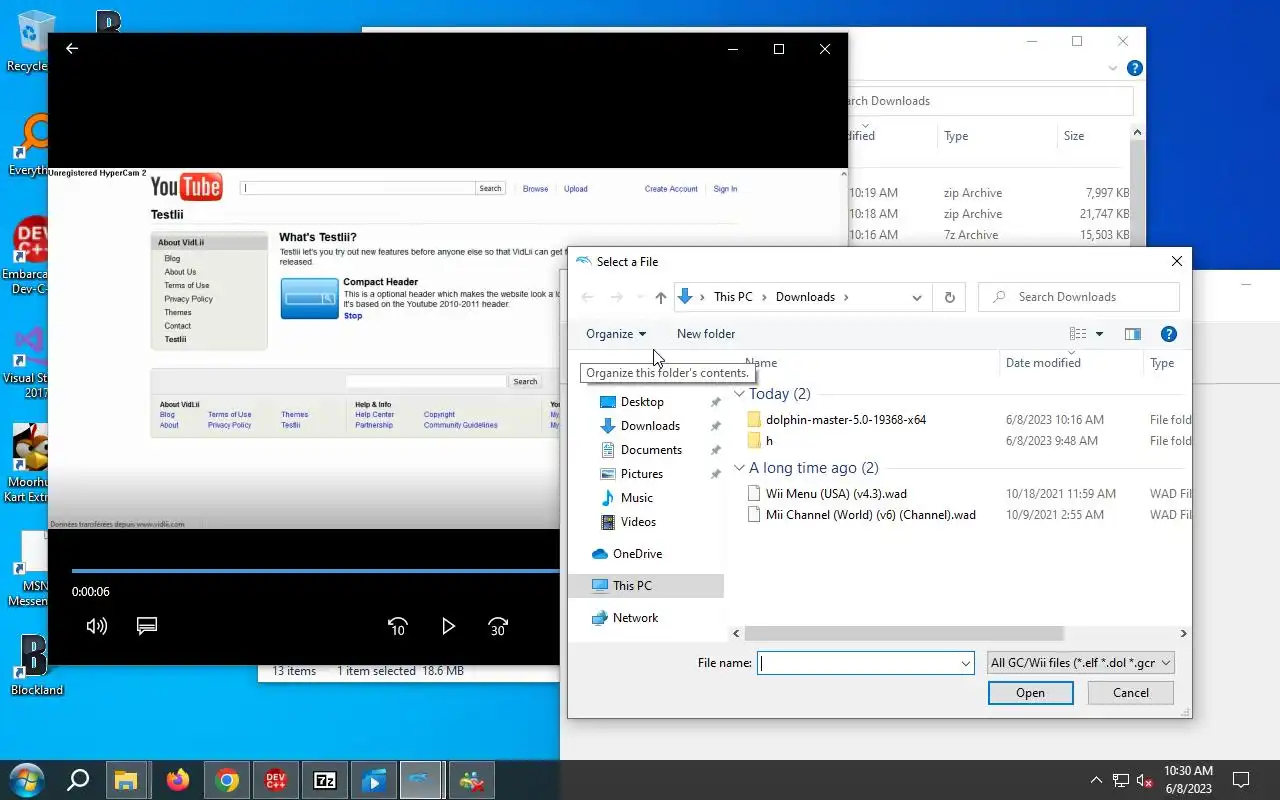
Task: Open the File name combo dropdown arrow
Action: click(965, 663)
